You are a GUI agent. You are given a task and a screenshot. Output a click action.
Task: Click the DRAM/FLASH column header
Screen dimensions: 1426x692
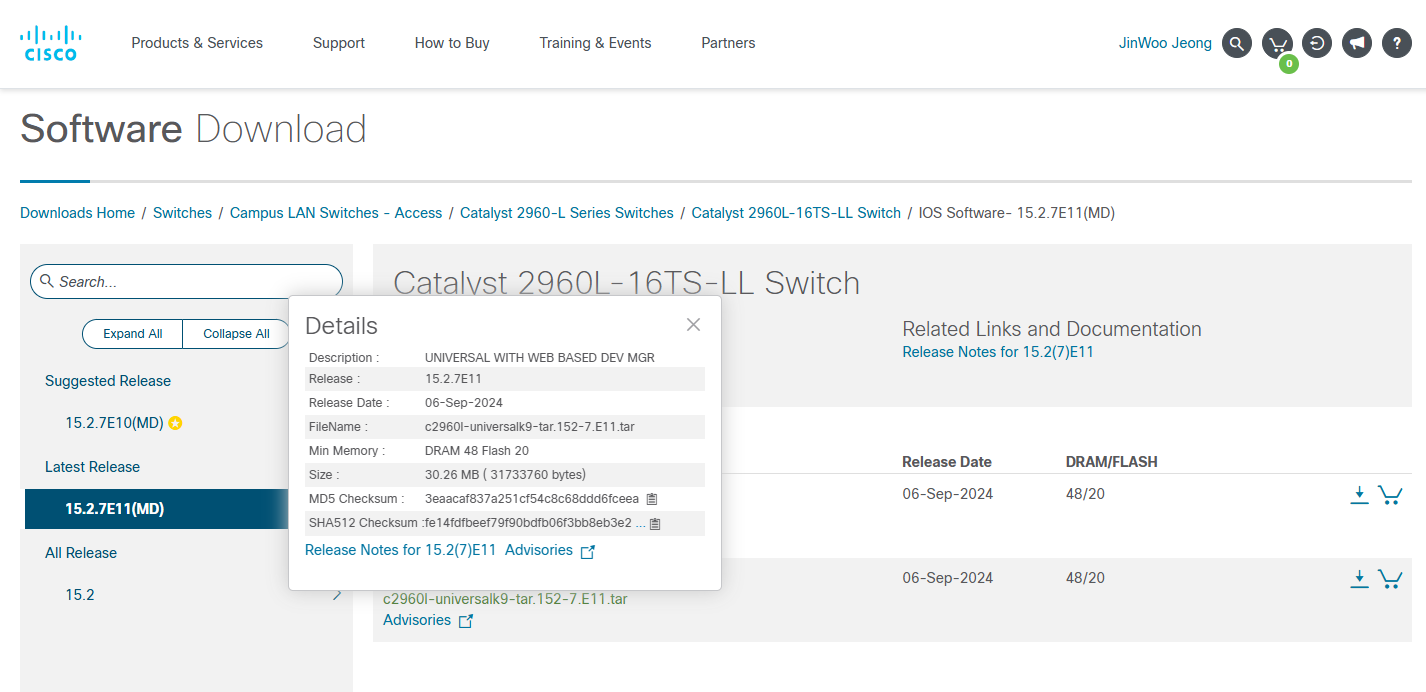[1112, 462]
